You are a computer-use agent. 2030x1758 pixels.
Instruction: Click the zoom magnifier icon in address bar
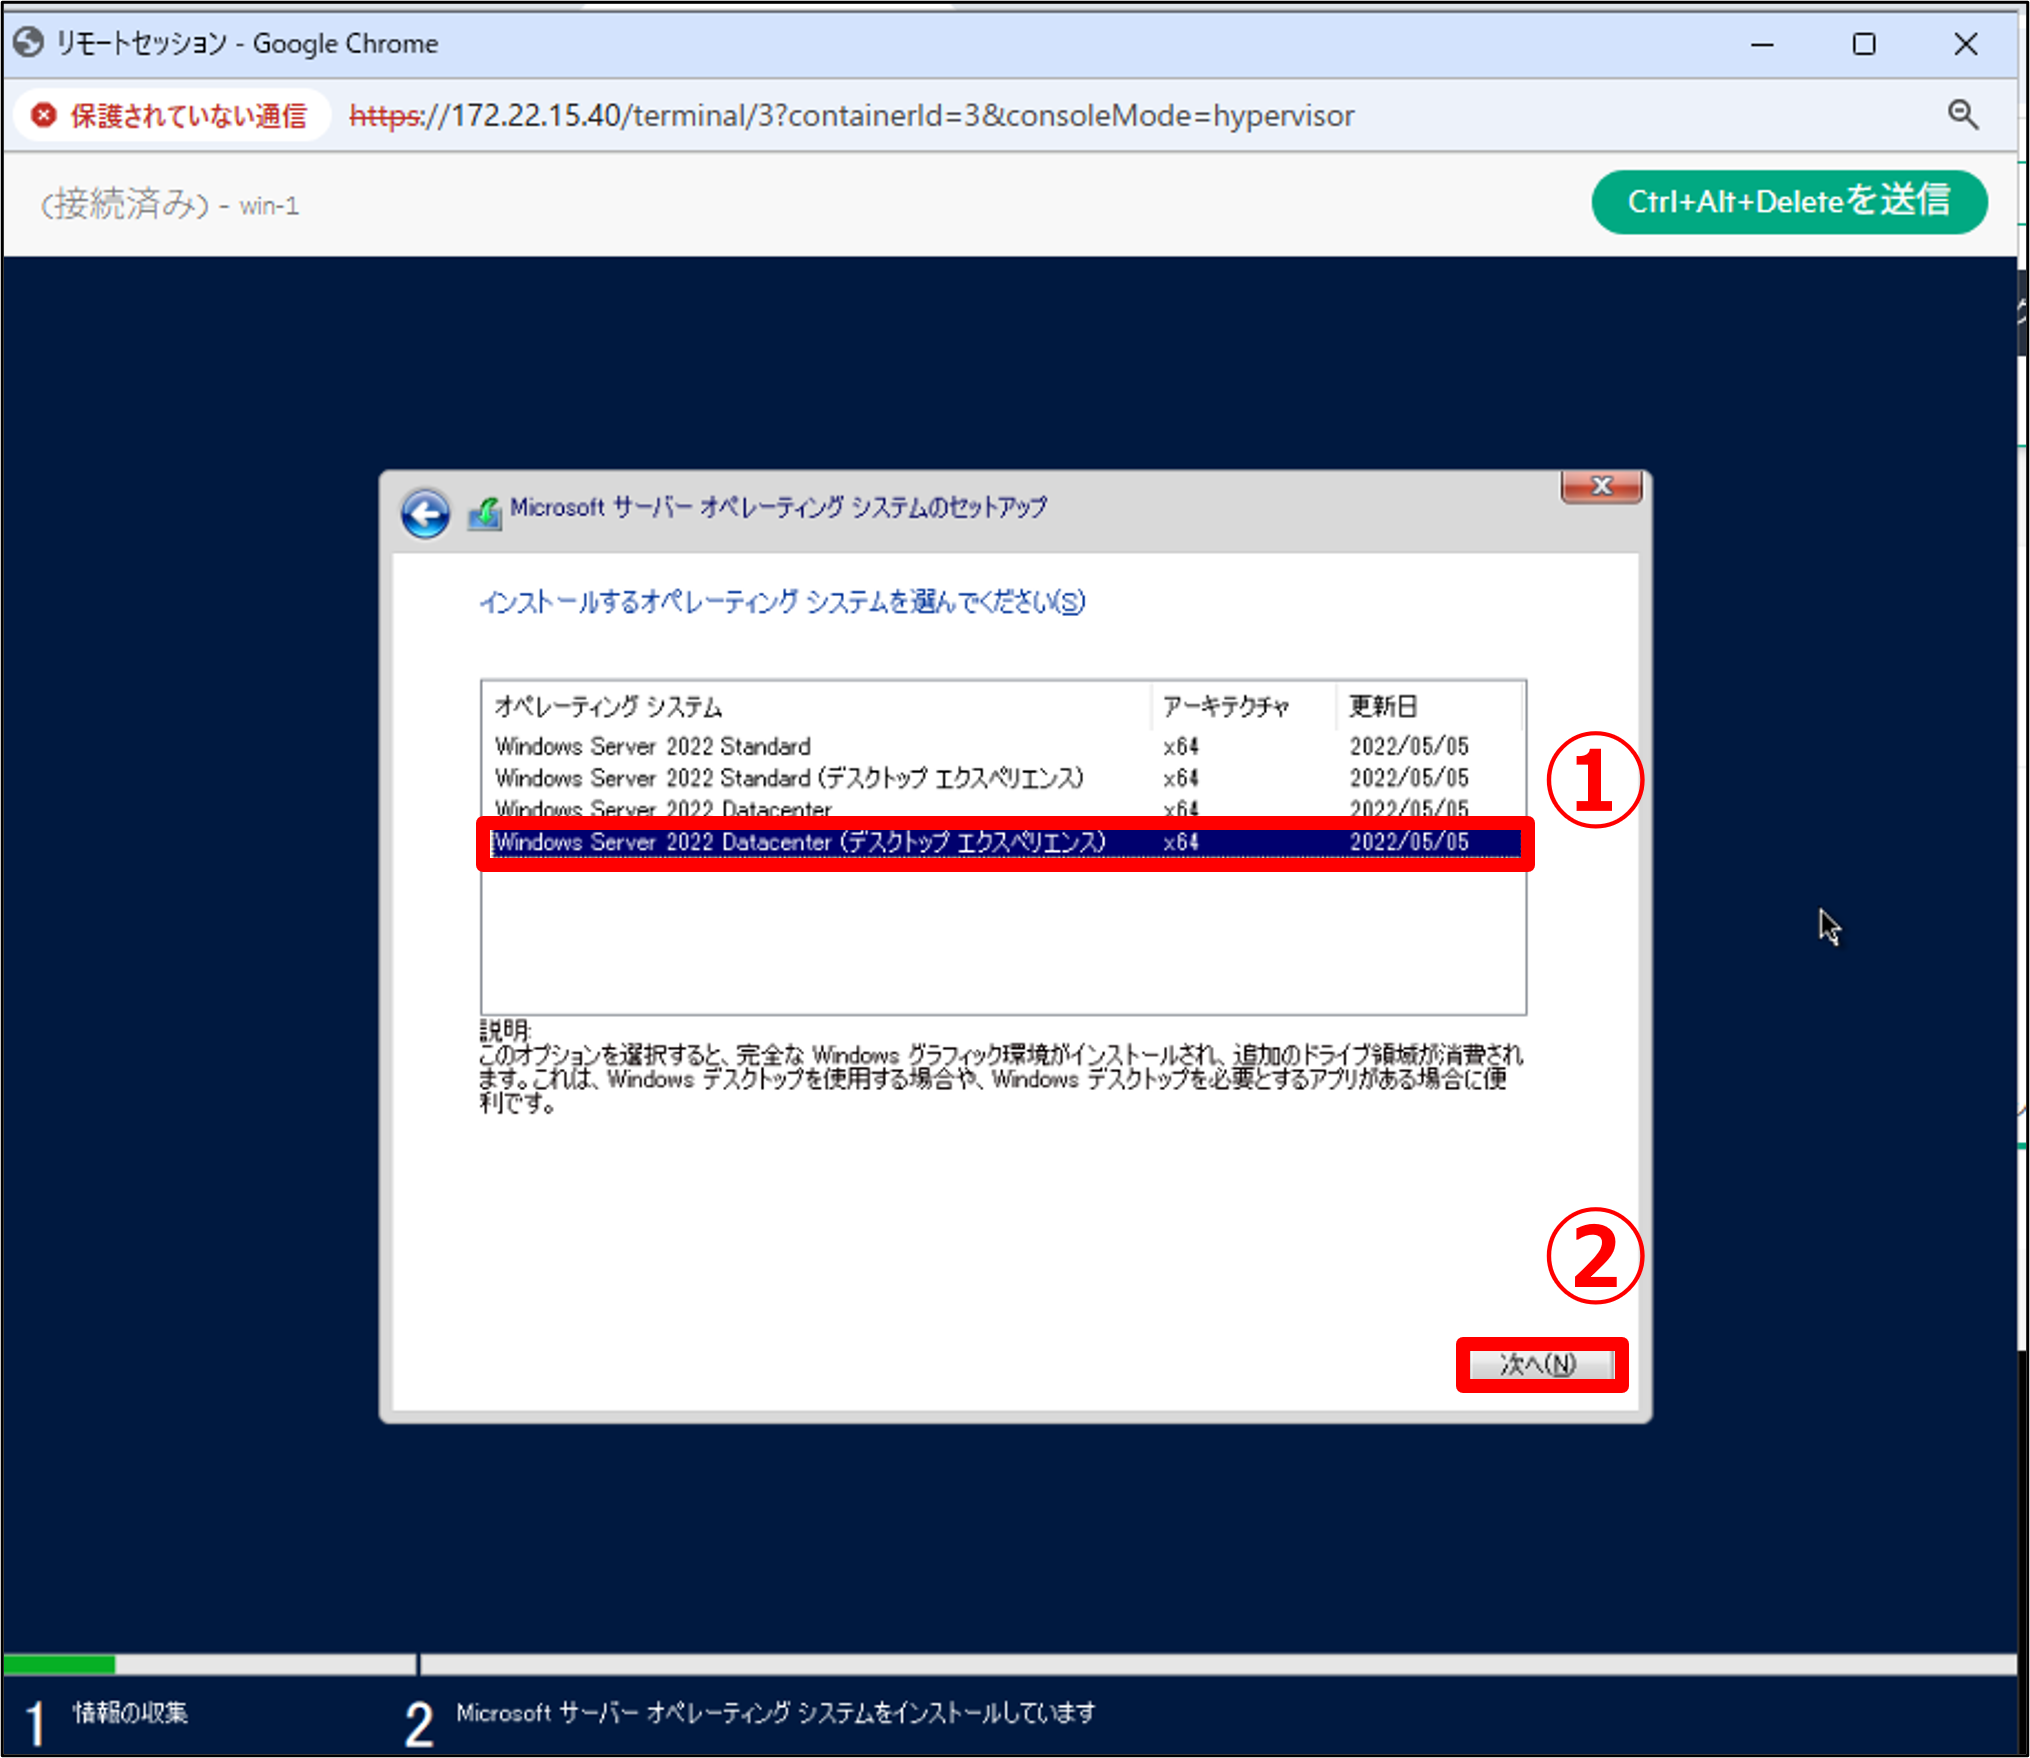coord(1963,115)
